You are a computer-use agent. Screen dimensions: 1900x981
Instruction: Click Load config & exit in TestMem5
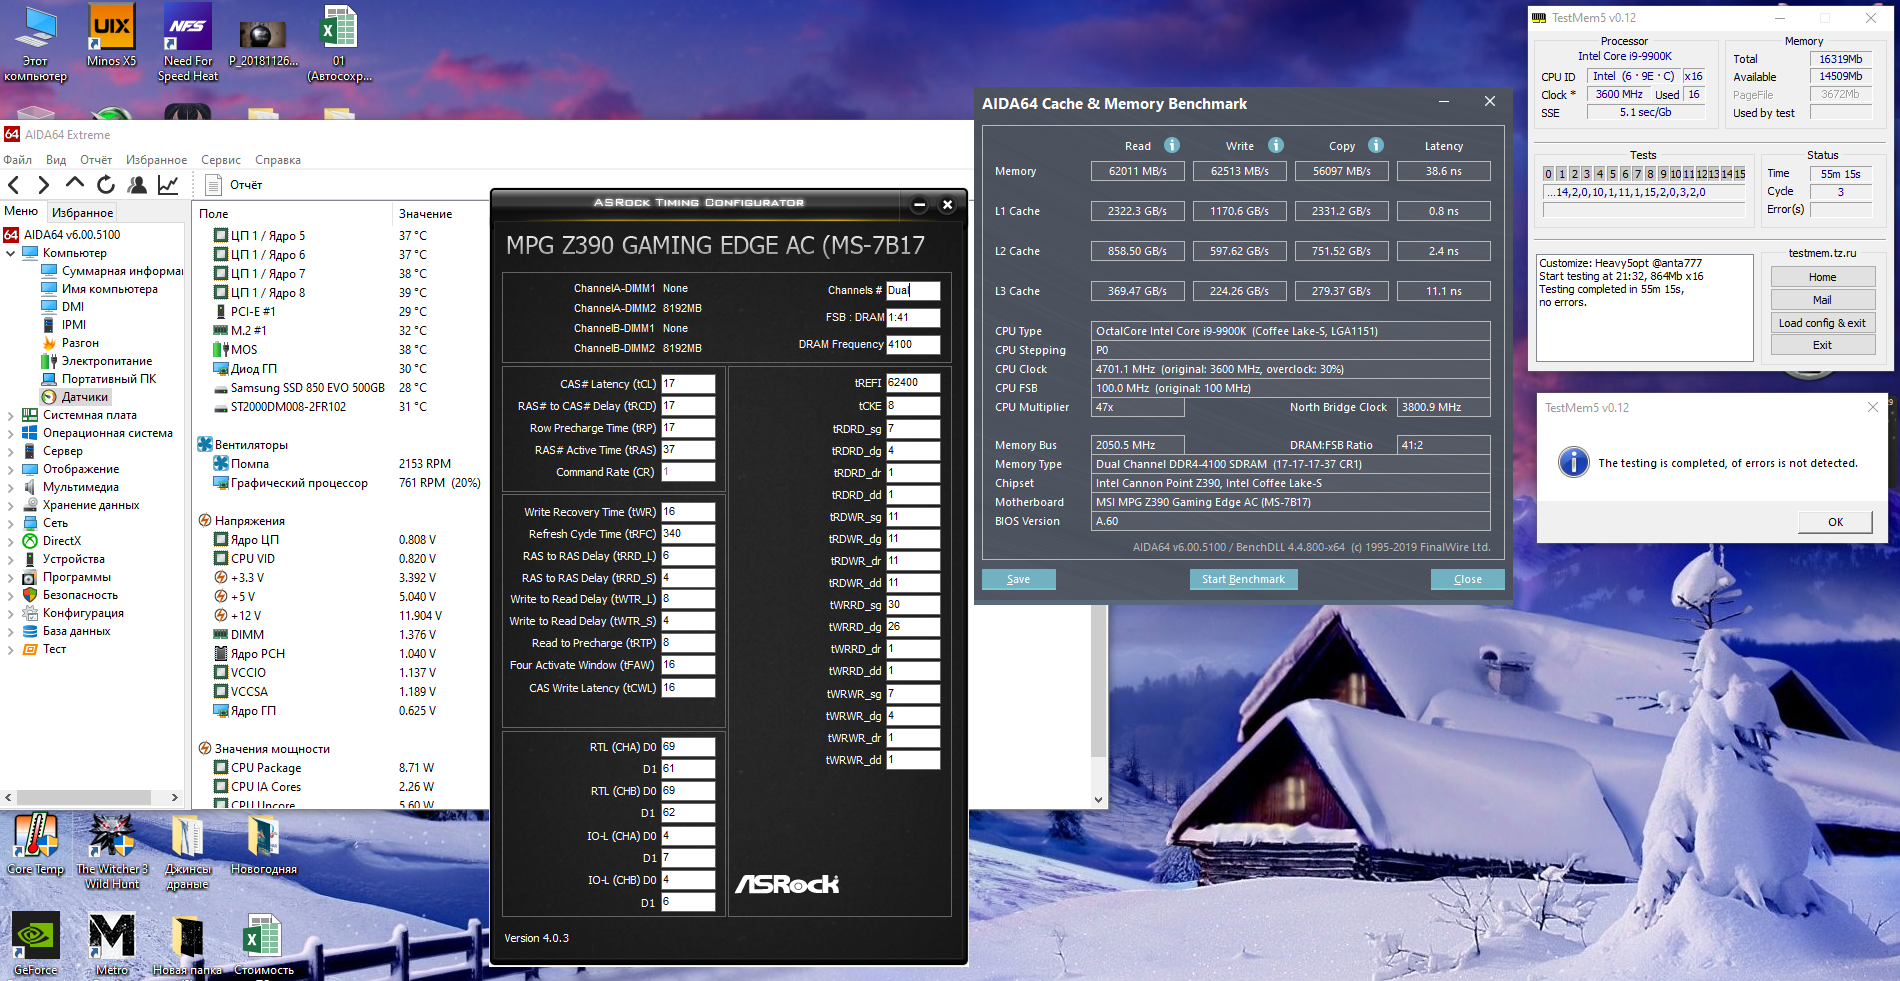click(1822, 323)
